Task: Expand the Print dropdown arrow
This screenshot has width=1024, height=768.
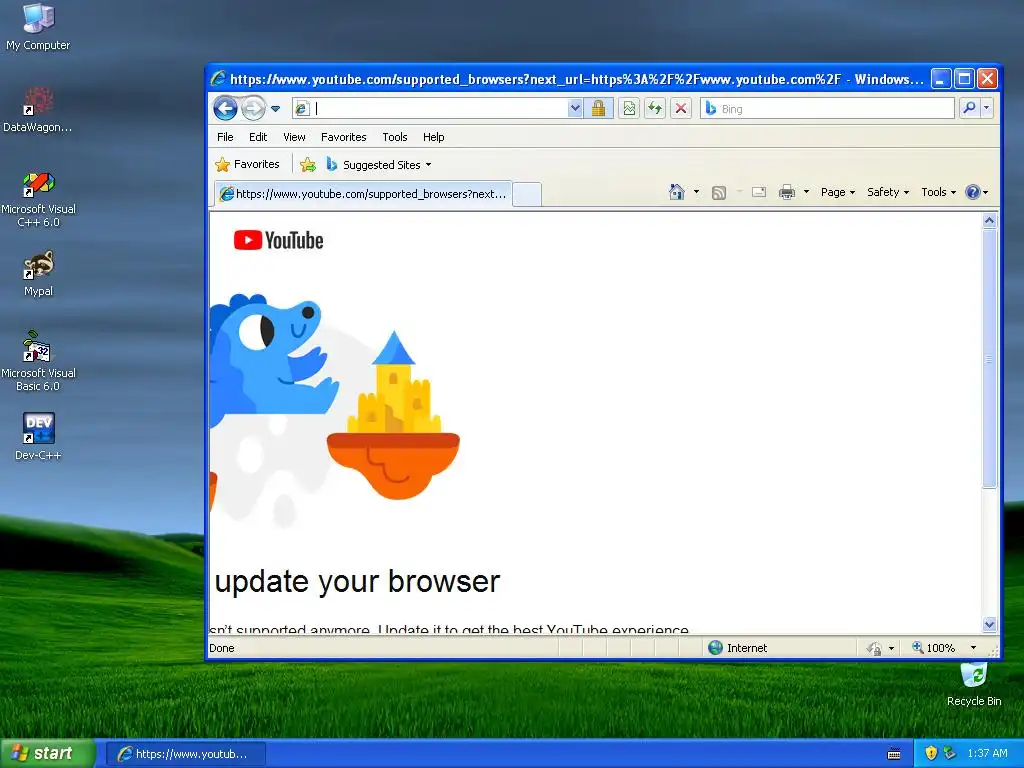Action: point(807,192)
